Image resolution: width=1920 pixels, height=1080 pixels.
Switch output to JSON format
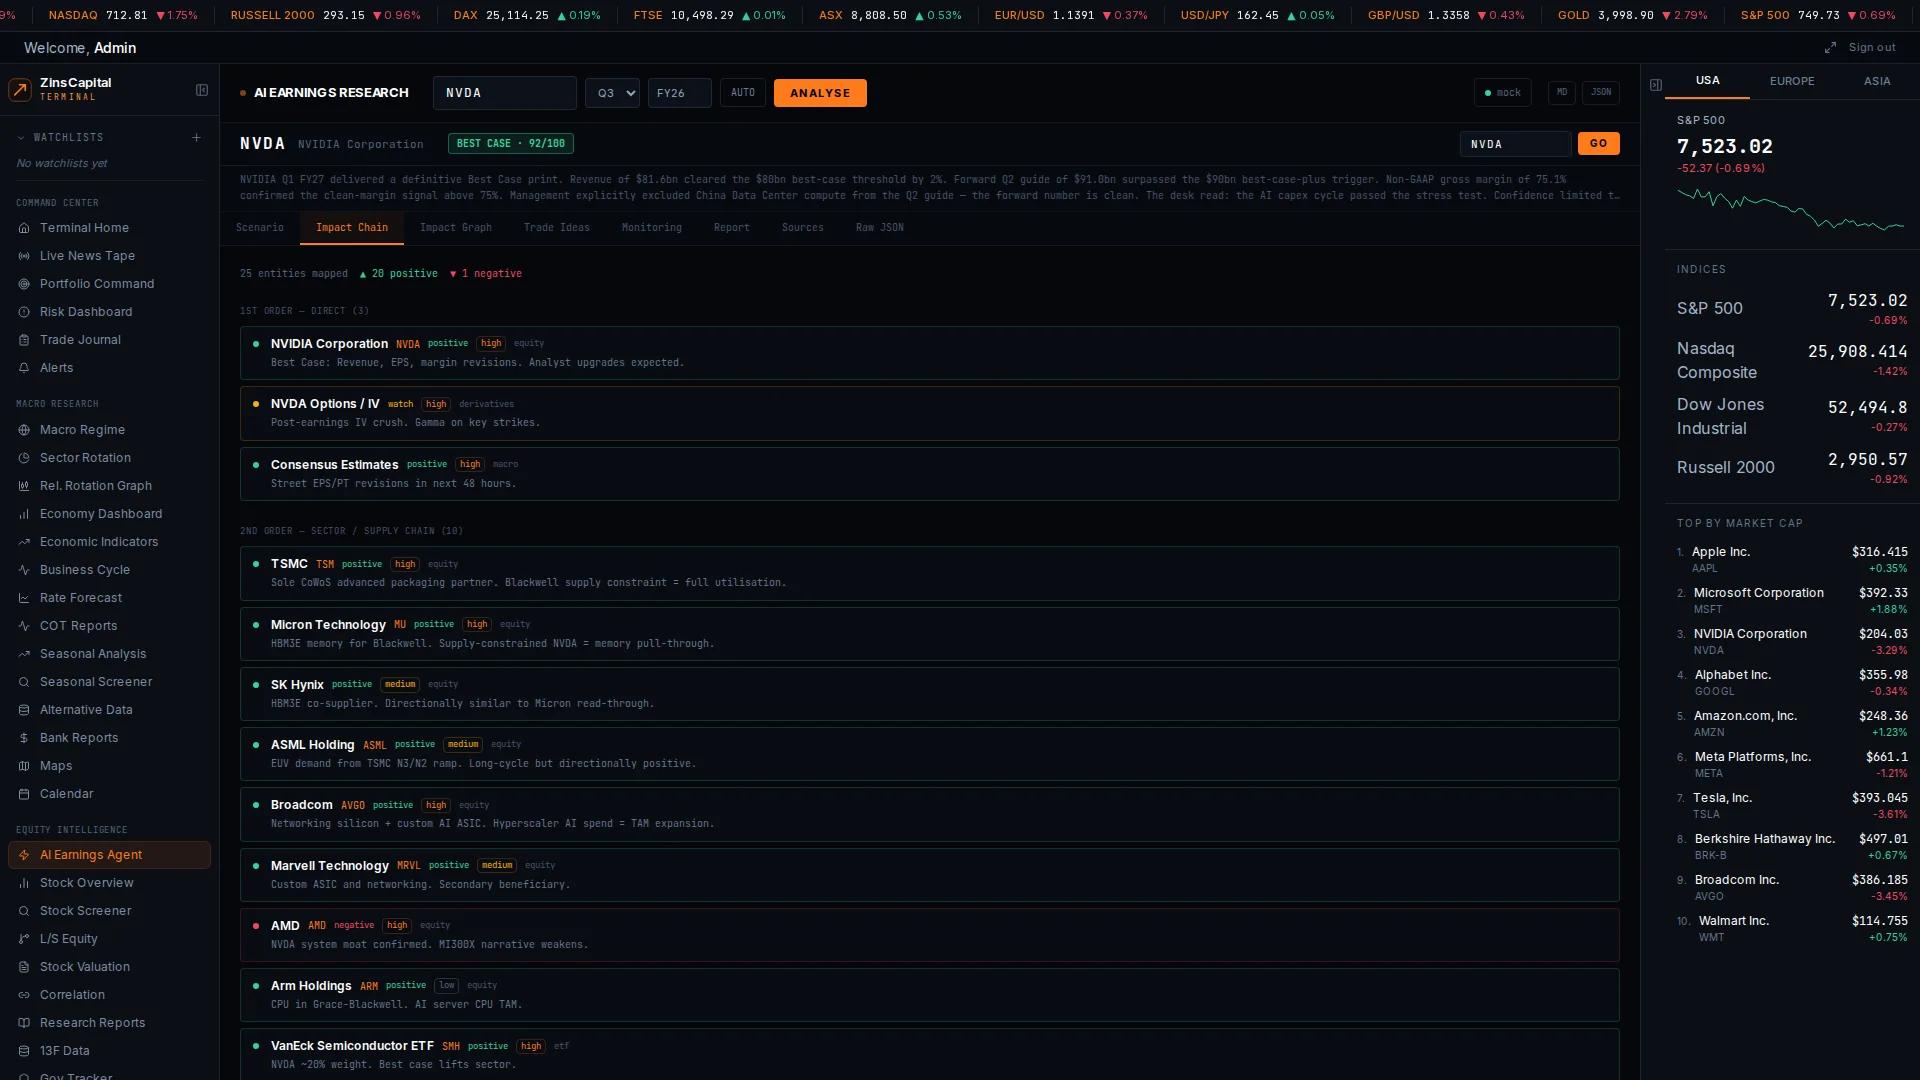tap(1601, 92)
